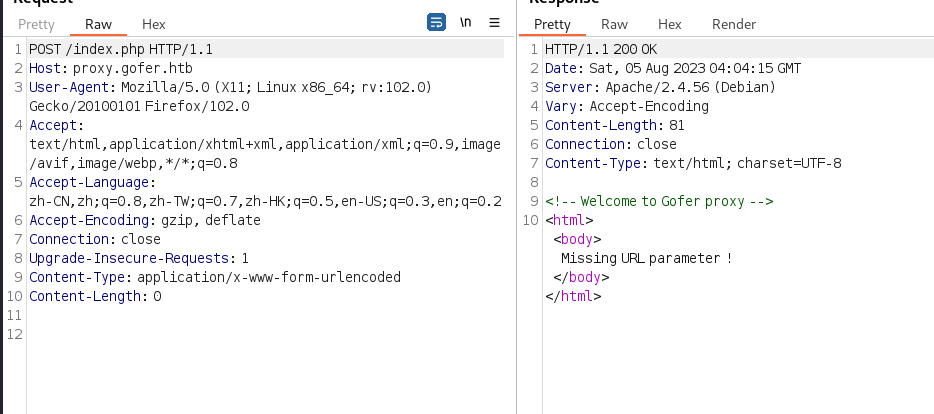The image size is (934, 414).
Task: Click the 'Upgrade-Insecure-Requests: 1' header
Action: (x=139, y=259)
